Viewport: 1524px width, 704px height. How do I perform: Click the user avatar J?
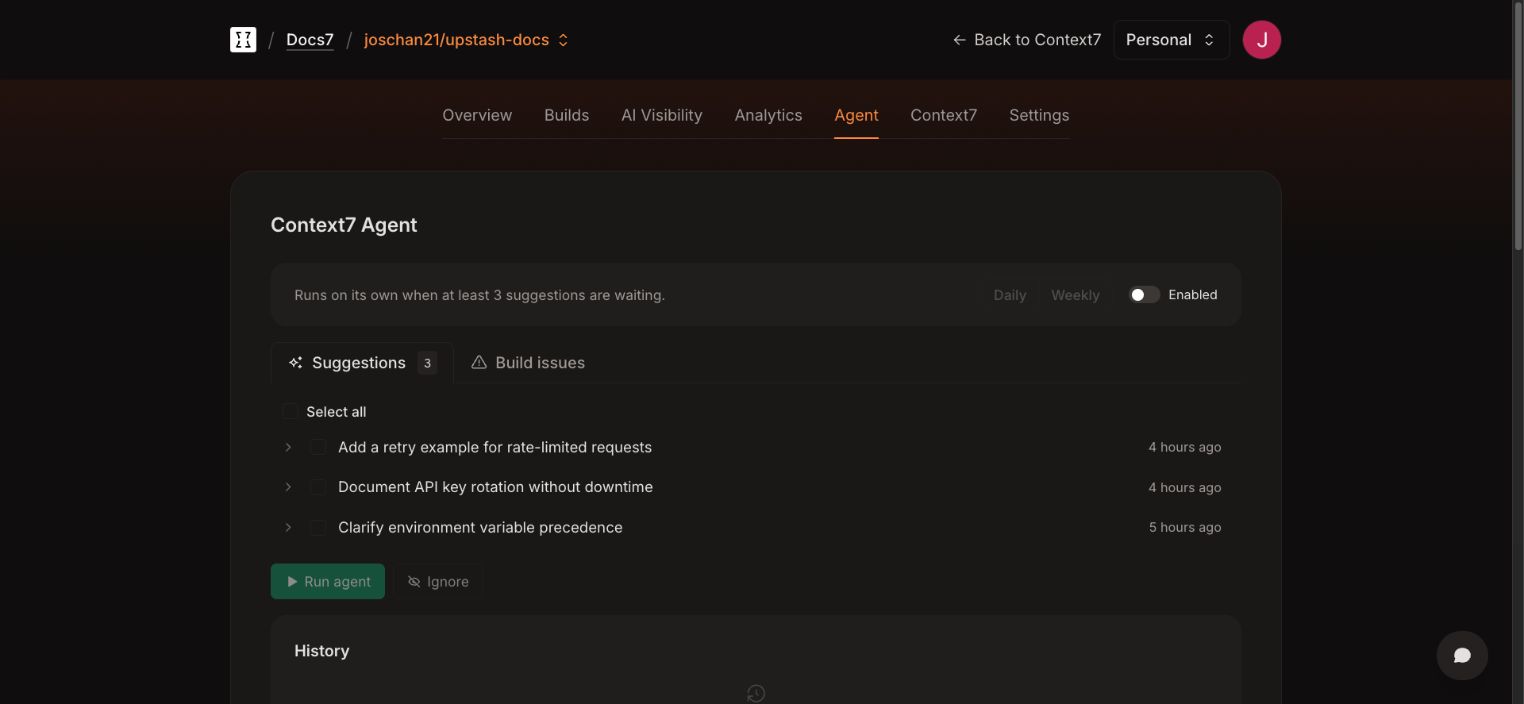[x=1262, y=40]
